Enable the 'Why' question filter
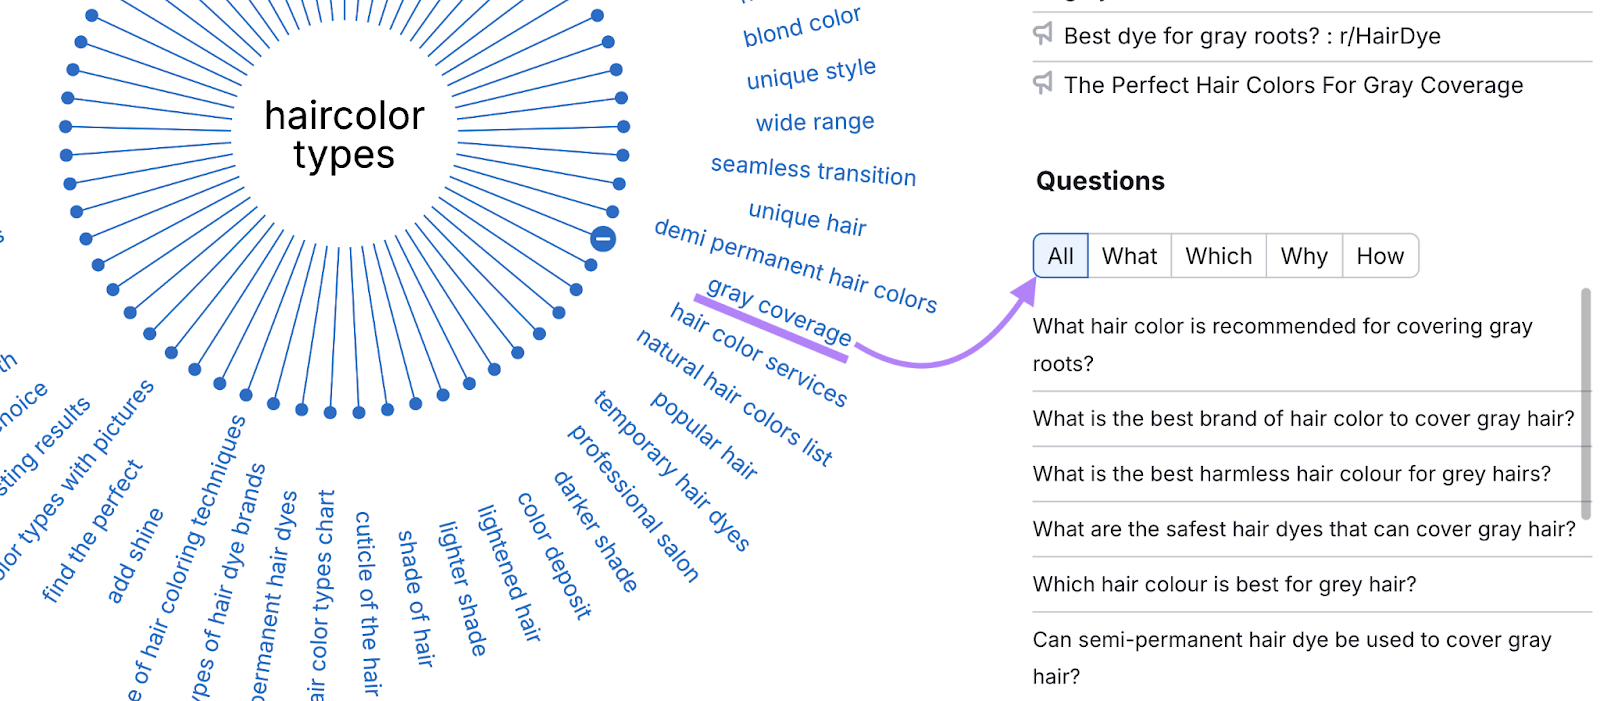This screenshot has height=701, width=1600. (1303, 256)
